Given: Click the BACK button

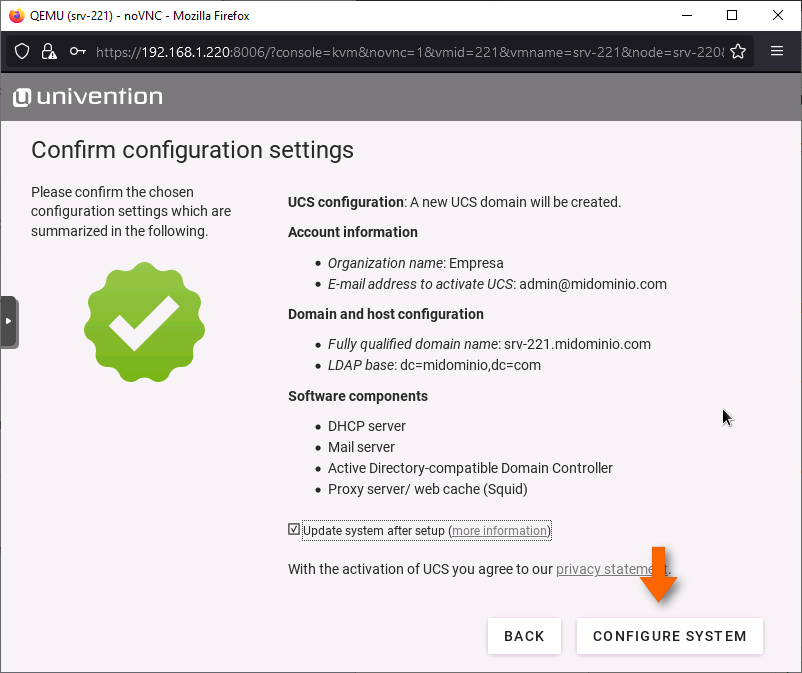Looking at the screenshot, I should (524, 636).
